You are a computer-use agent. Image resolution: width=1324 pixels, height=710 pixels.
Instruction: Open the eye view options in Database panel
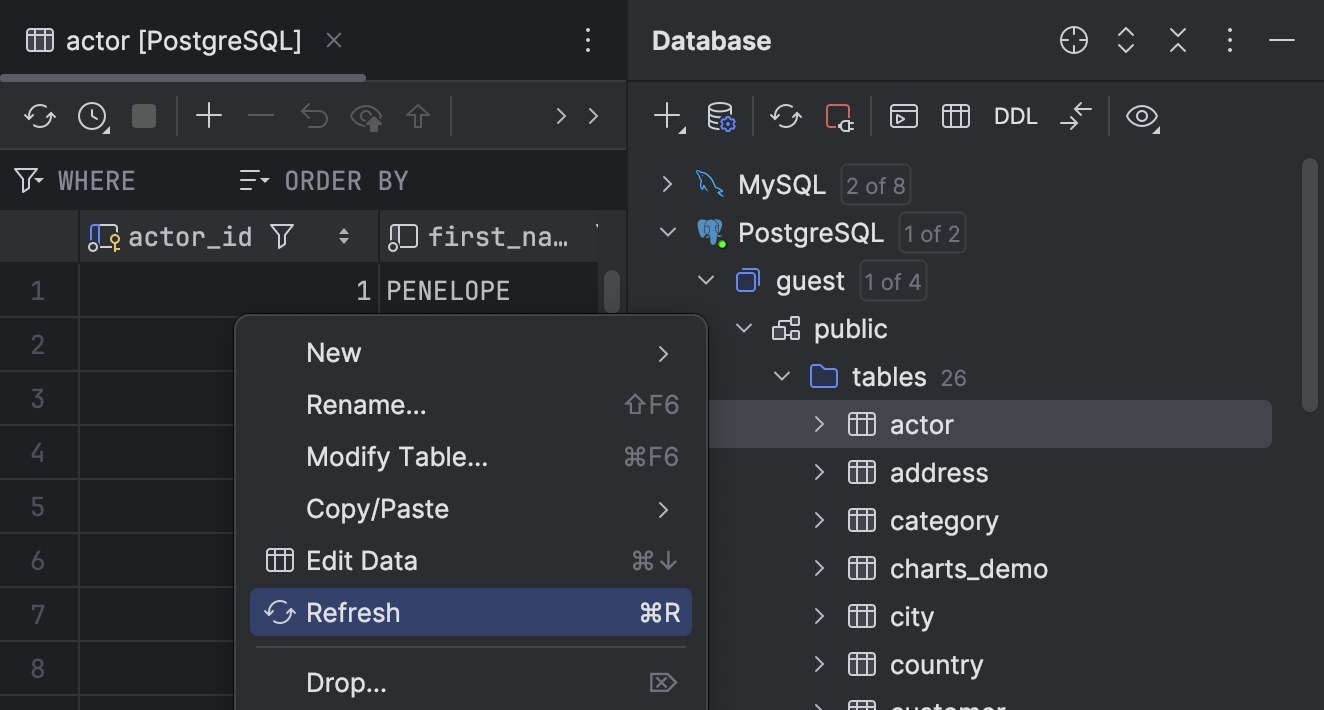(1142, 116)
